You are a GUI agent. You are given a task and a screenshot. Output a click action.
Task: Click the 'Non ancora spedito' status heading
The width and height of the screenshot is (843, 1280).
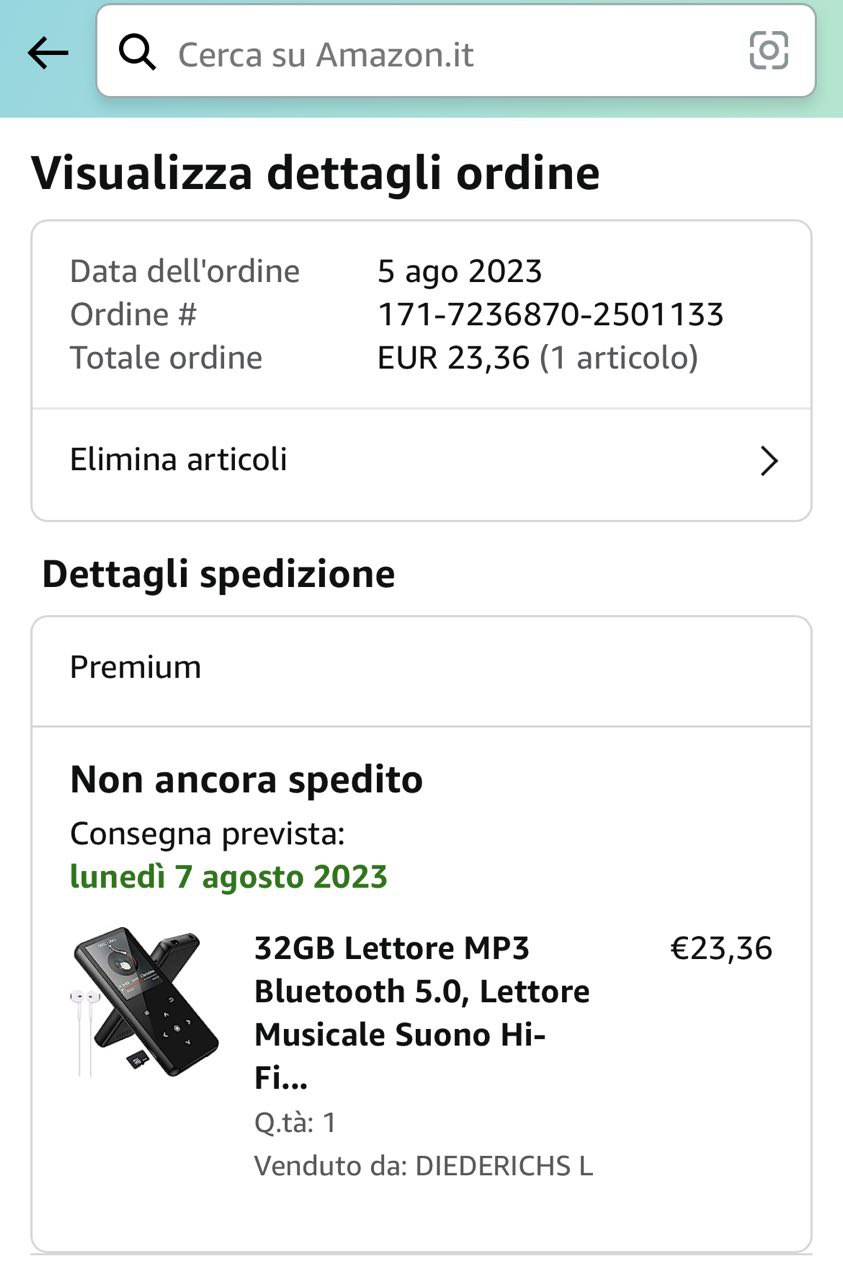pos(246,780)
